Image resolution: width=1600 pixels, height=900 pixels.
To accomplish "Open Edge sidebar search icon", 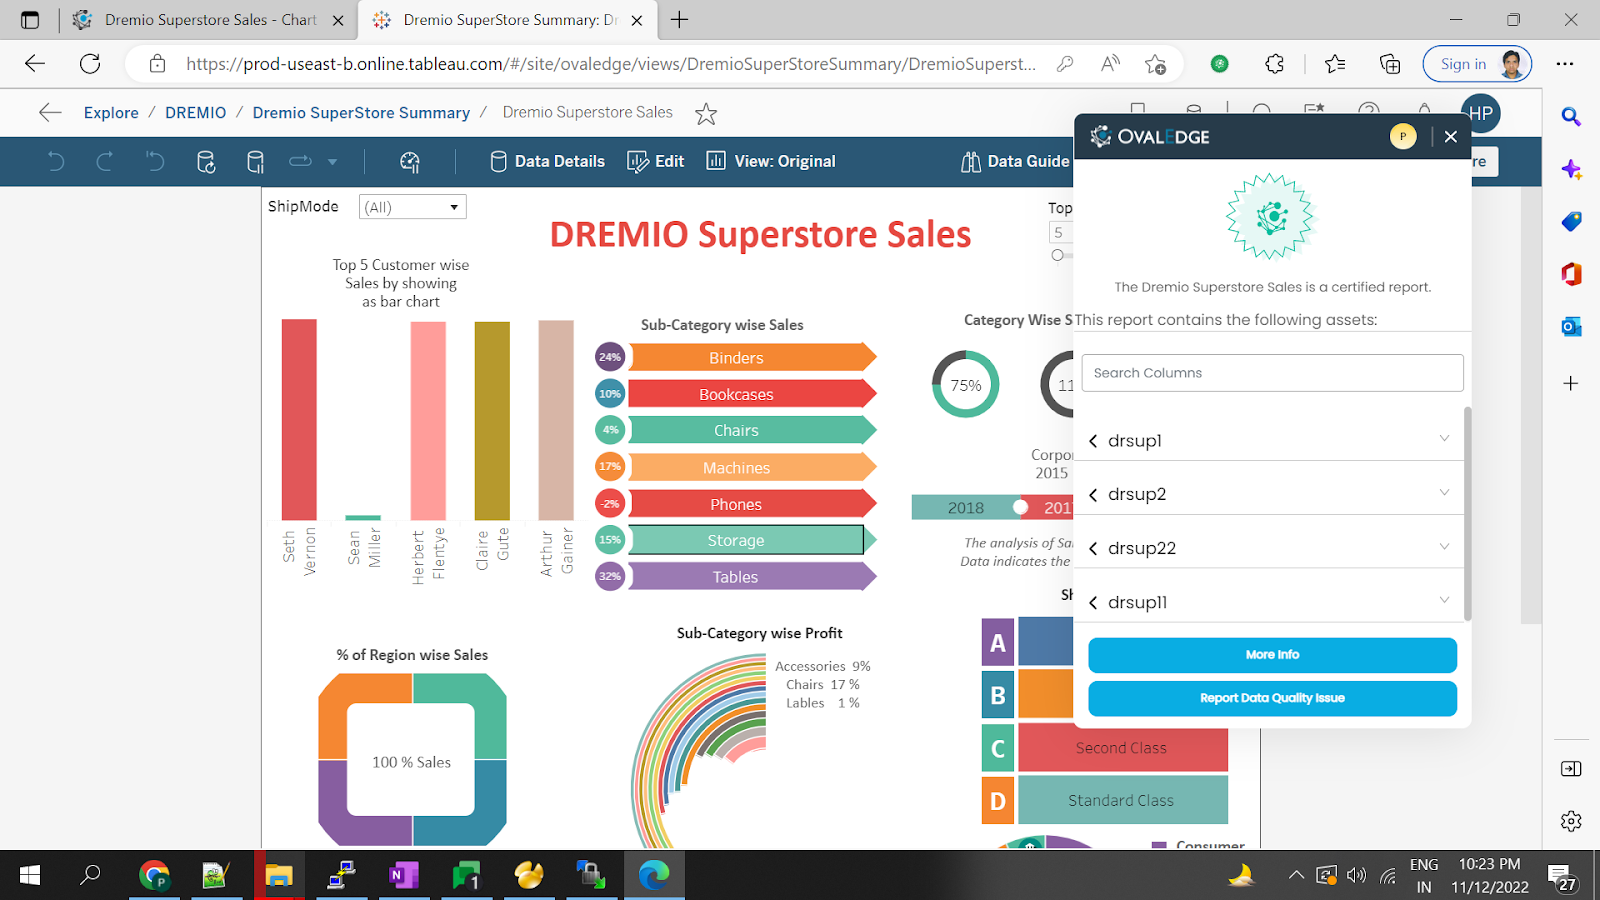I will coord(1571,117).
